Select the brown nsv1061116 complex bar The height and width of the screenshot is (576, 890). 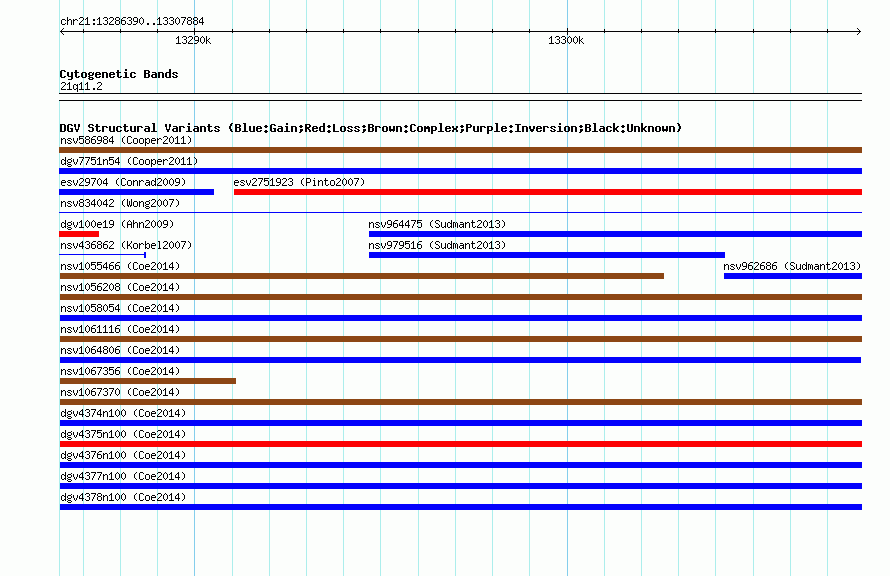[x=460, y=339]
